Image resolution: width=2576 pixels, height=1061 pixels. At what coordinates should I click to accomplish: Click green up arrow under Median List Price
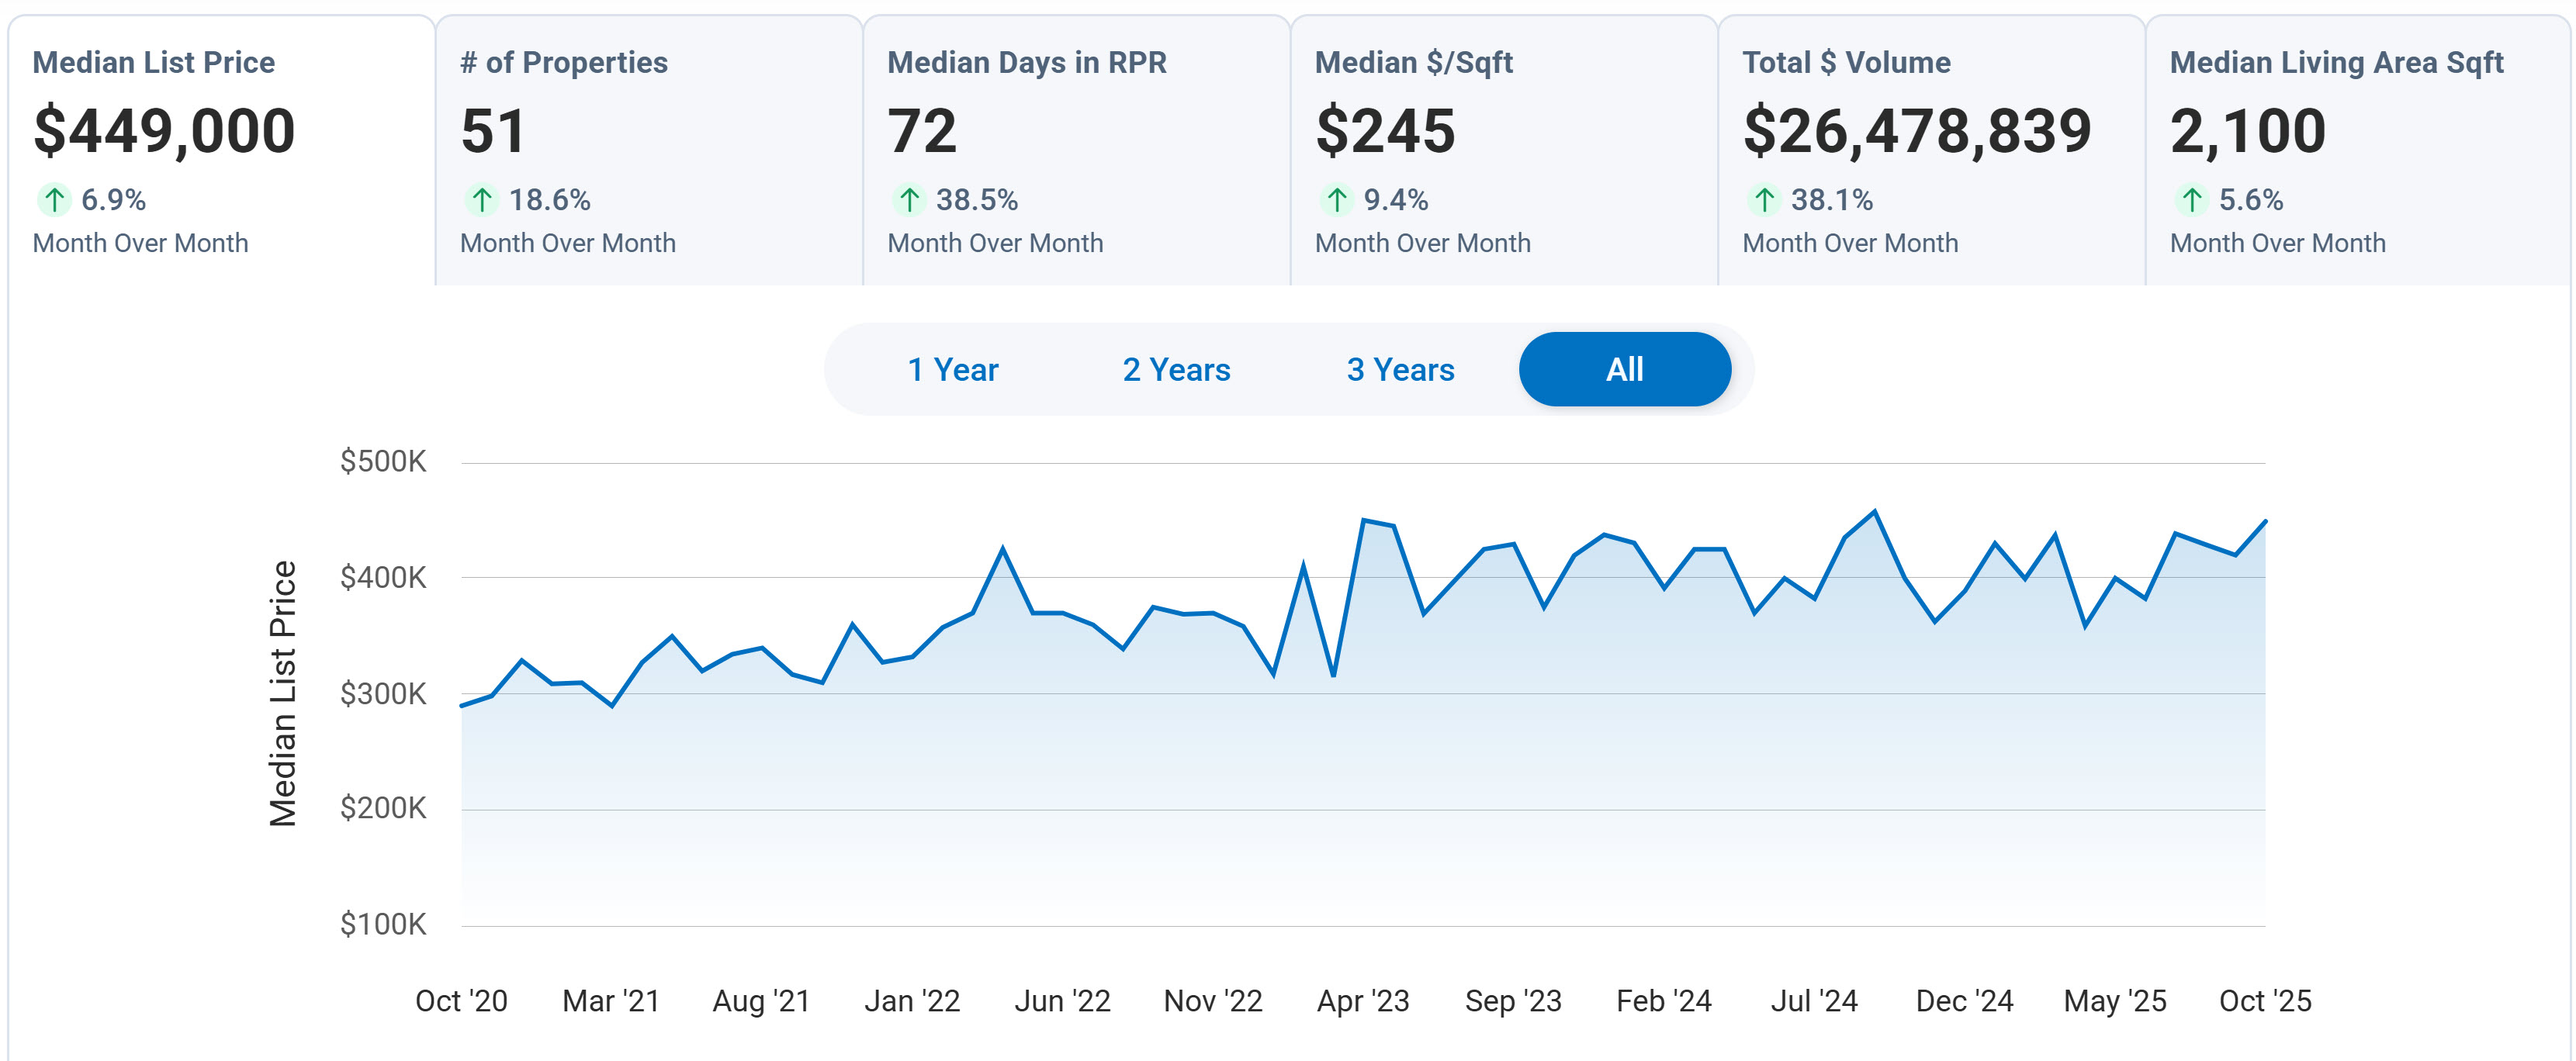point(54,200)
